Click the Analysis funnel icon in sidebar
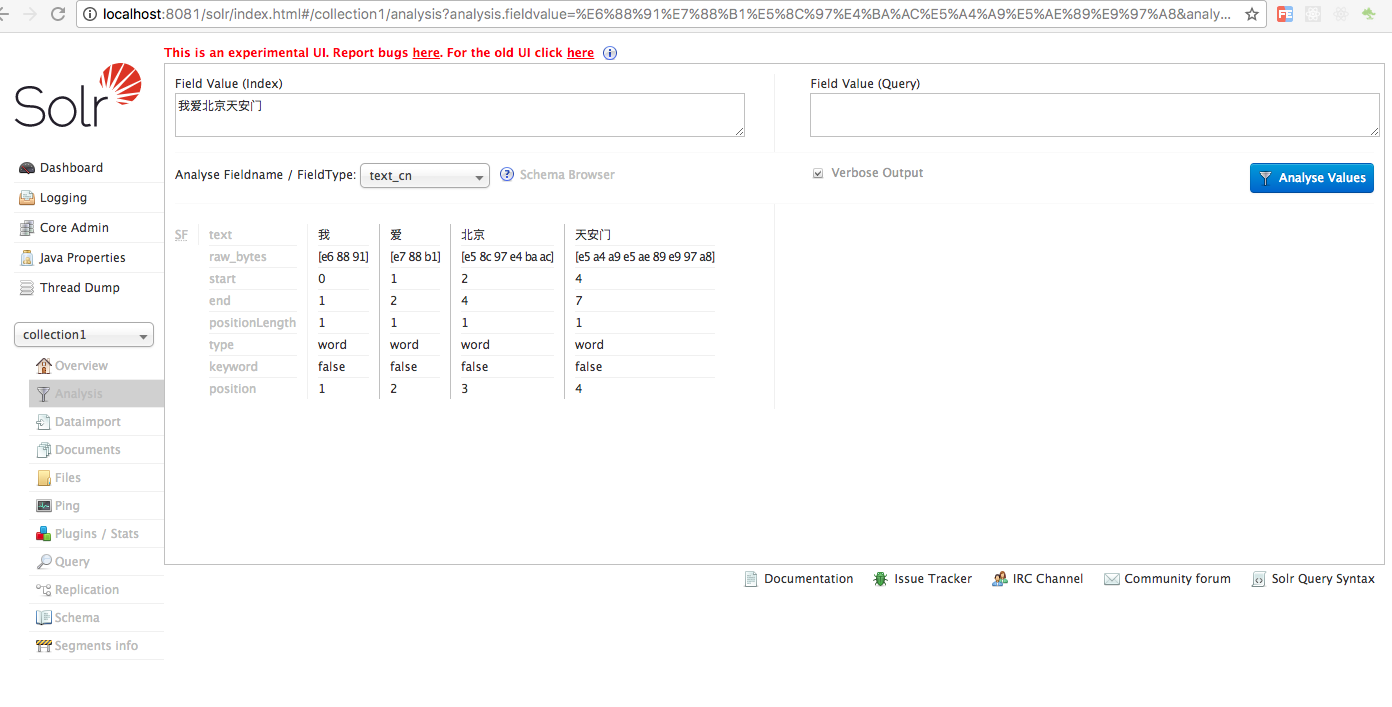Image resolution: width=1392 pixels, height=707 pixels. tap(44, 394)
